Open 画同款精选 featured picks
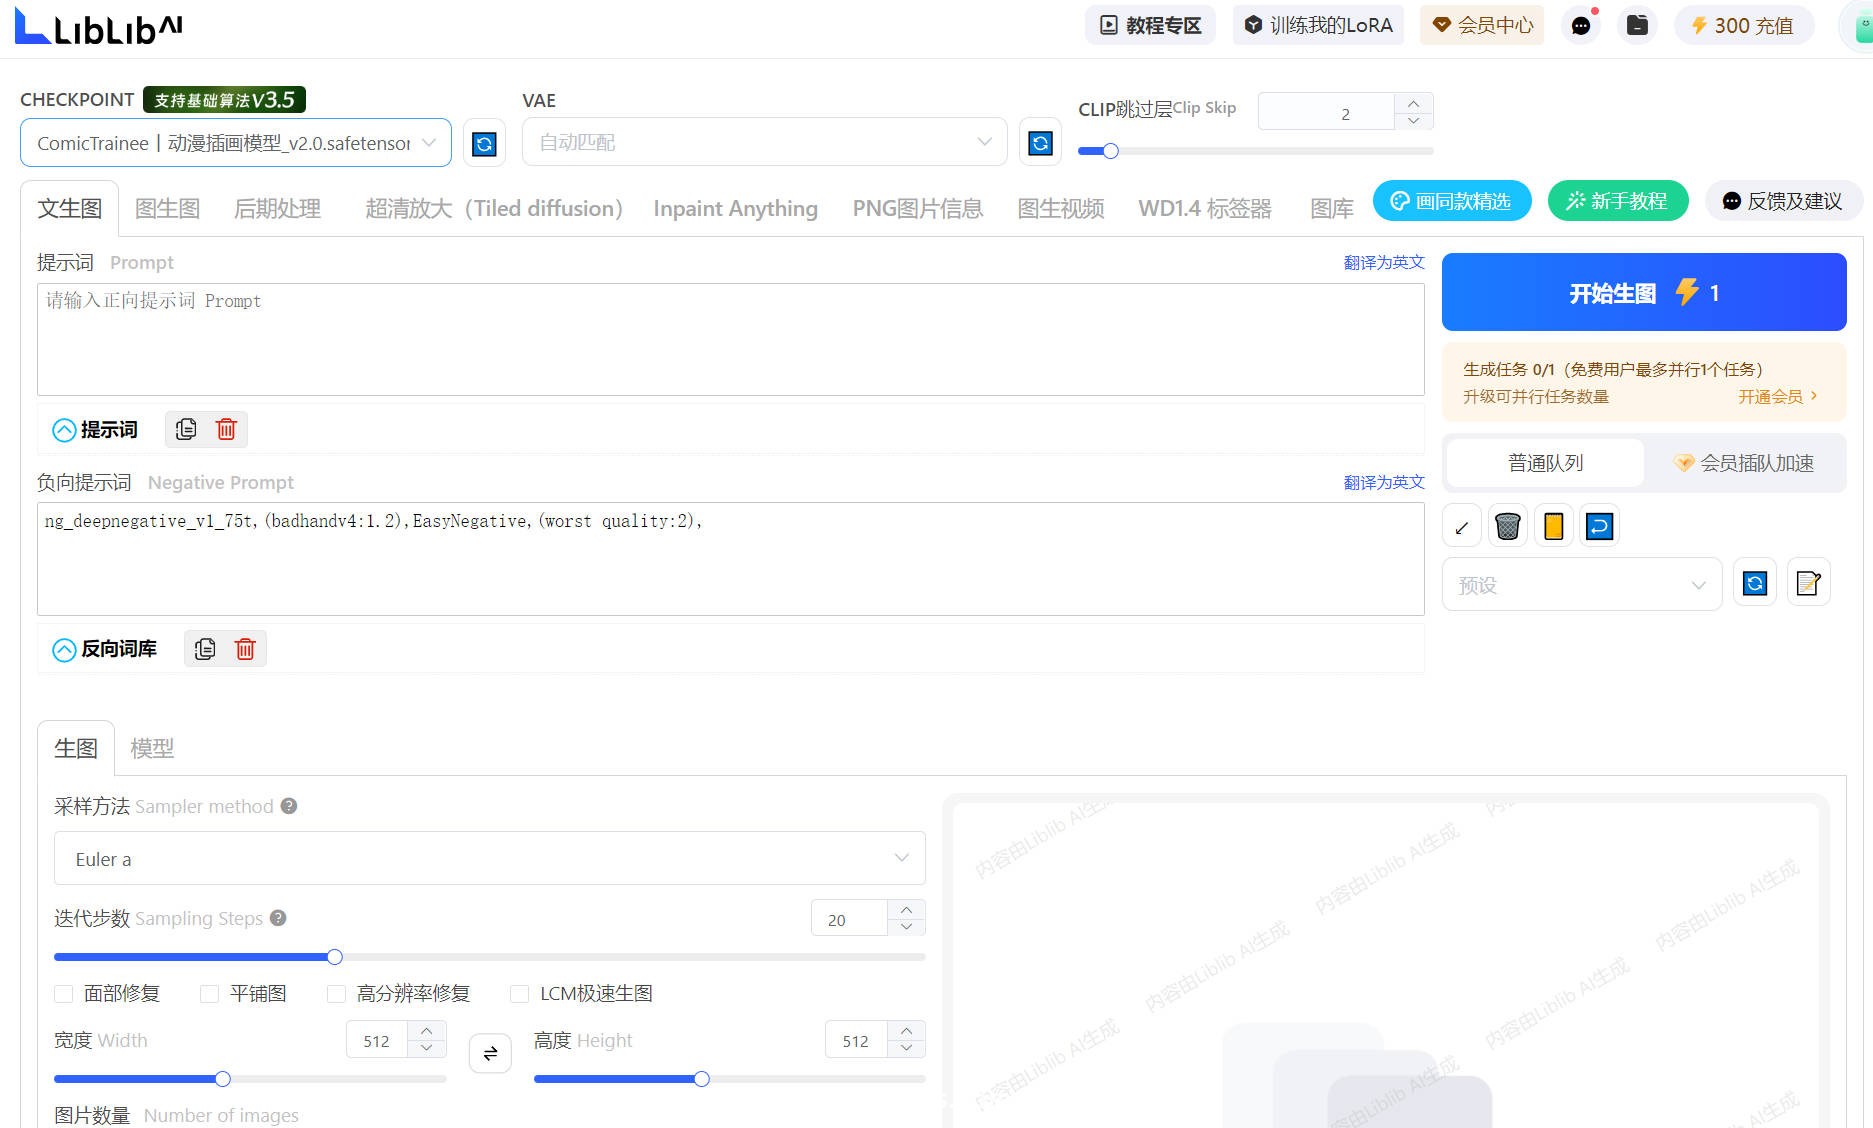1873x1128 pixels. tap(1452, 201)
